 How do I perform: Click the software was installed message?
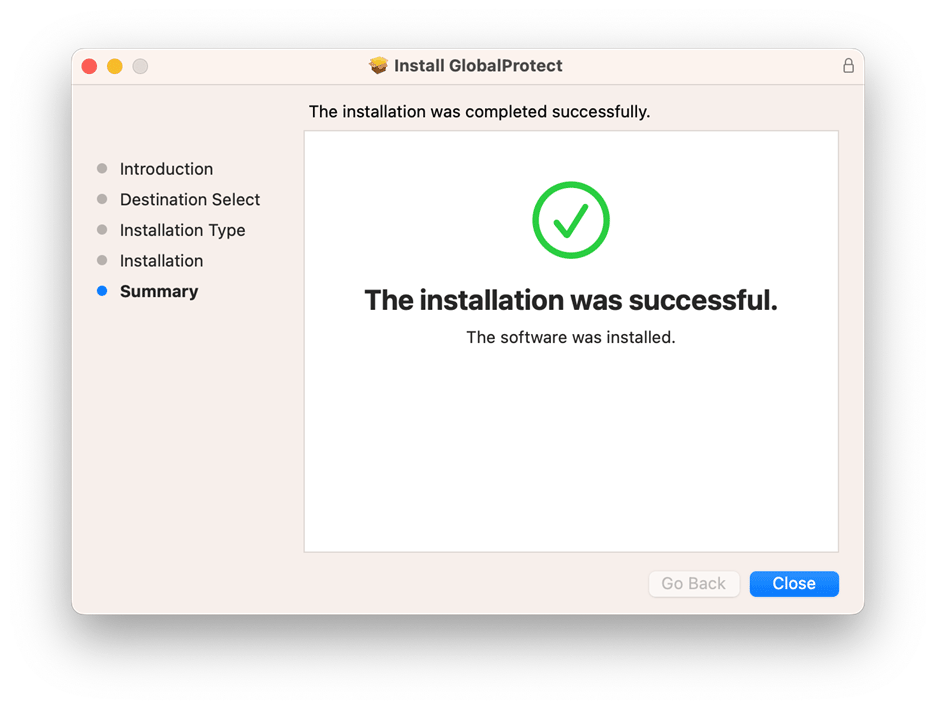pyautogui.click(x=570, y=337)
